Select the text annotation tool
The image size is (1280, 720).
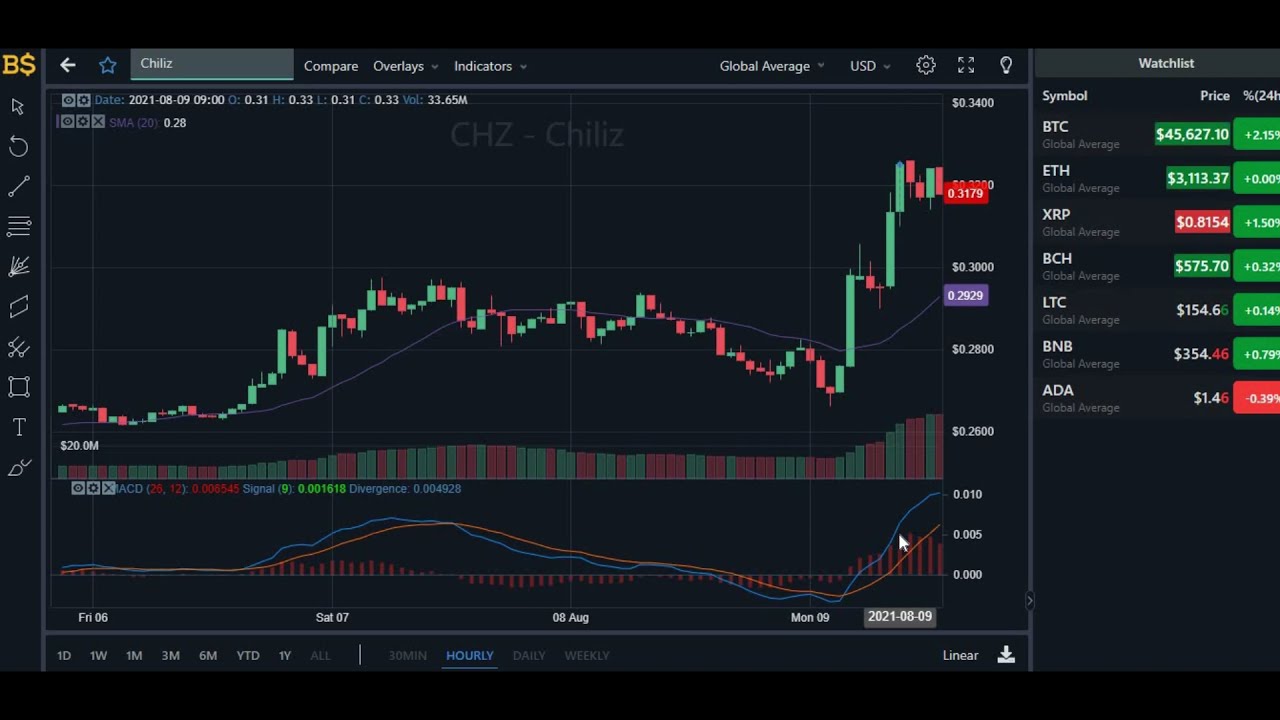(x=19, y=428)
